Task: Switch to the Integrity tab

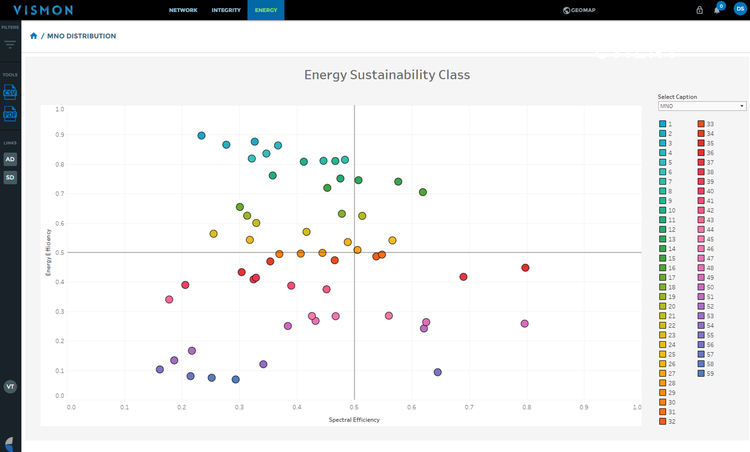Action: [x=226, y=10]
